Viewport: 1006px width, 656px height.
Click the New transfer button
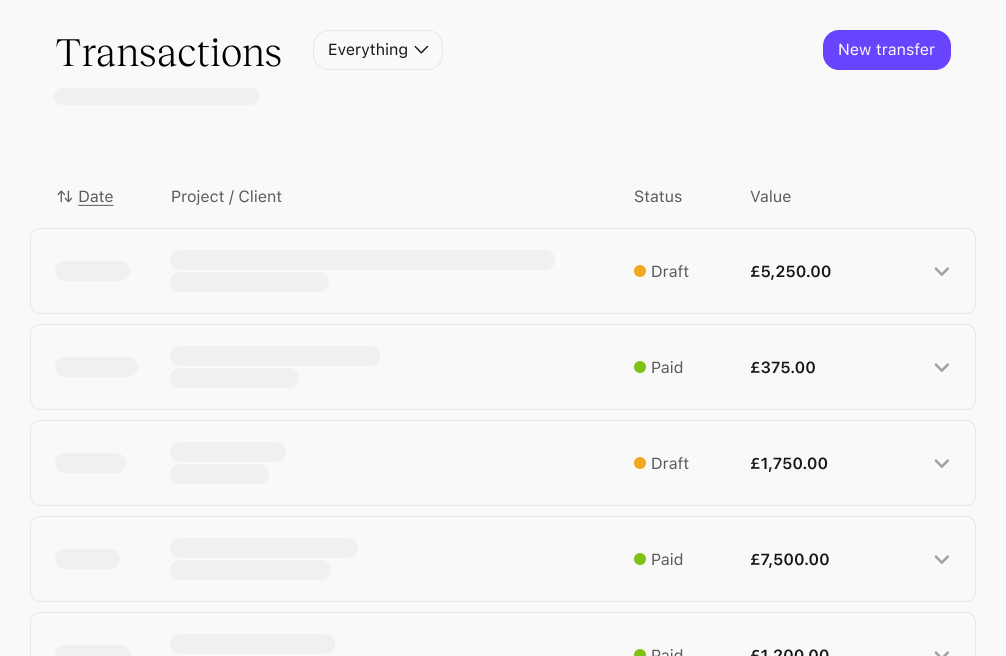point(886,50)
